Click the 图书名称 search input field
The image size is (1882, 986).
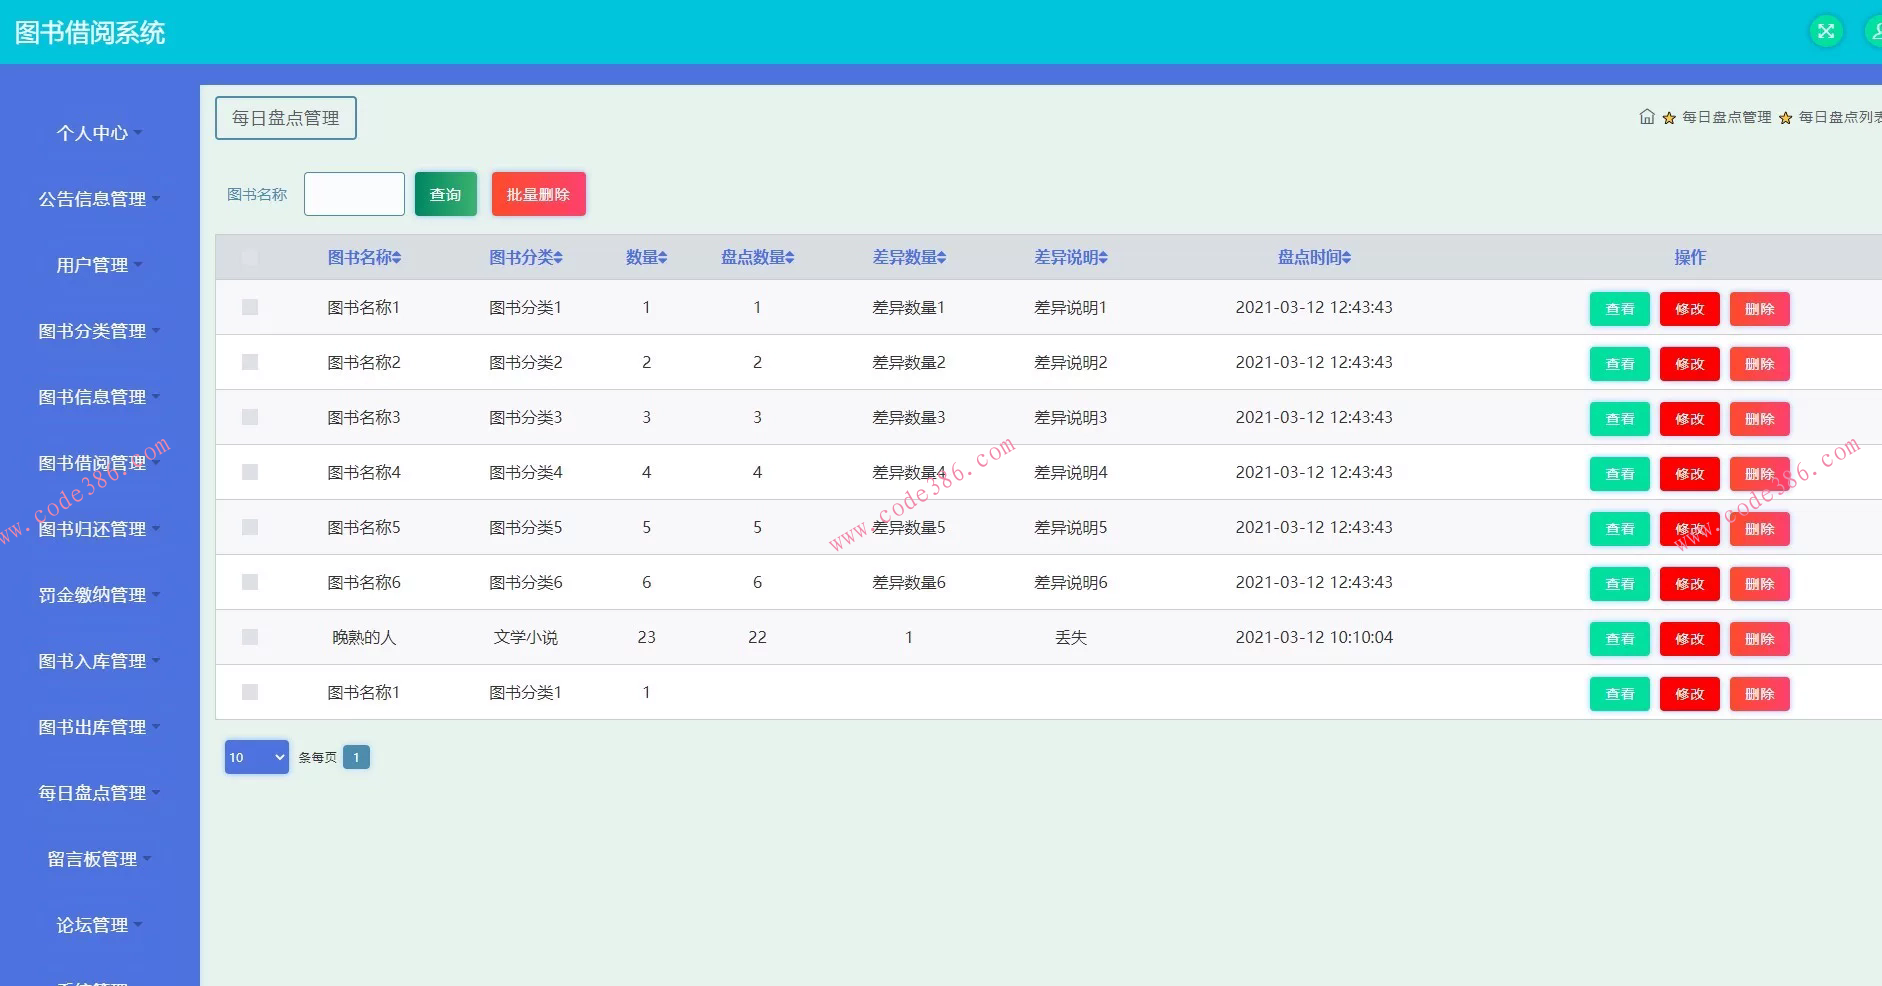[x=354, y=194]
